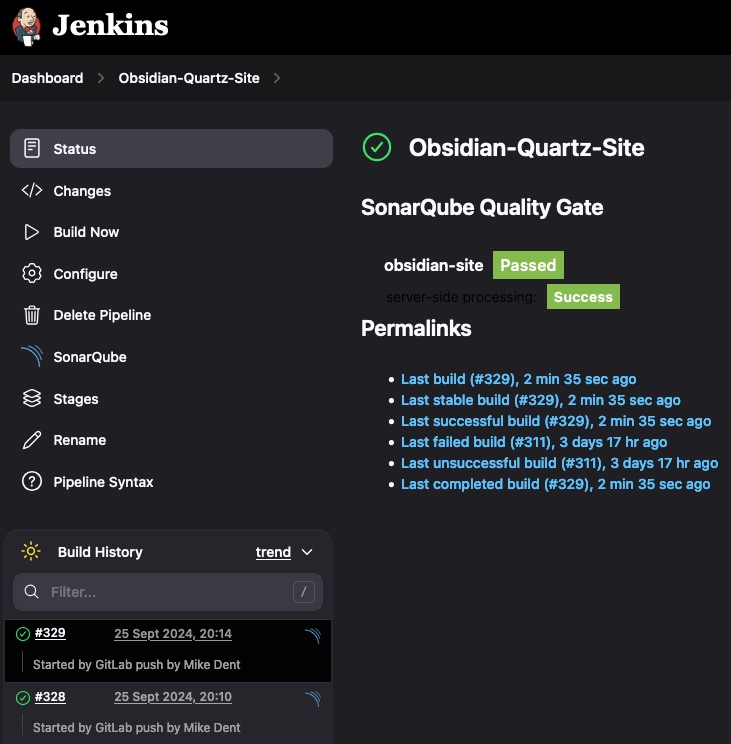This screenshot has height=744, width=731.
Task: Click the SonarQube wave icon in sidebar
Action: pyautogui.click(x=32, y=356)
